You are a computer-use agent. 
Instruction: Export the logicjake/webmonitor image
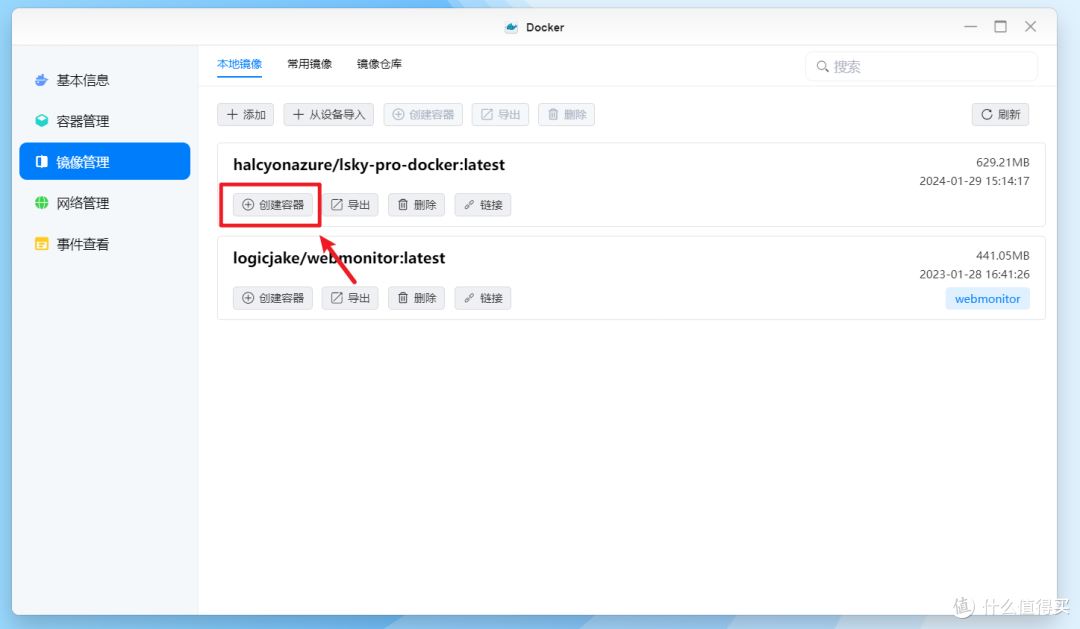click(x=350, y=298)
